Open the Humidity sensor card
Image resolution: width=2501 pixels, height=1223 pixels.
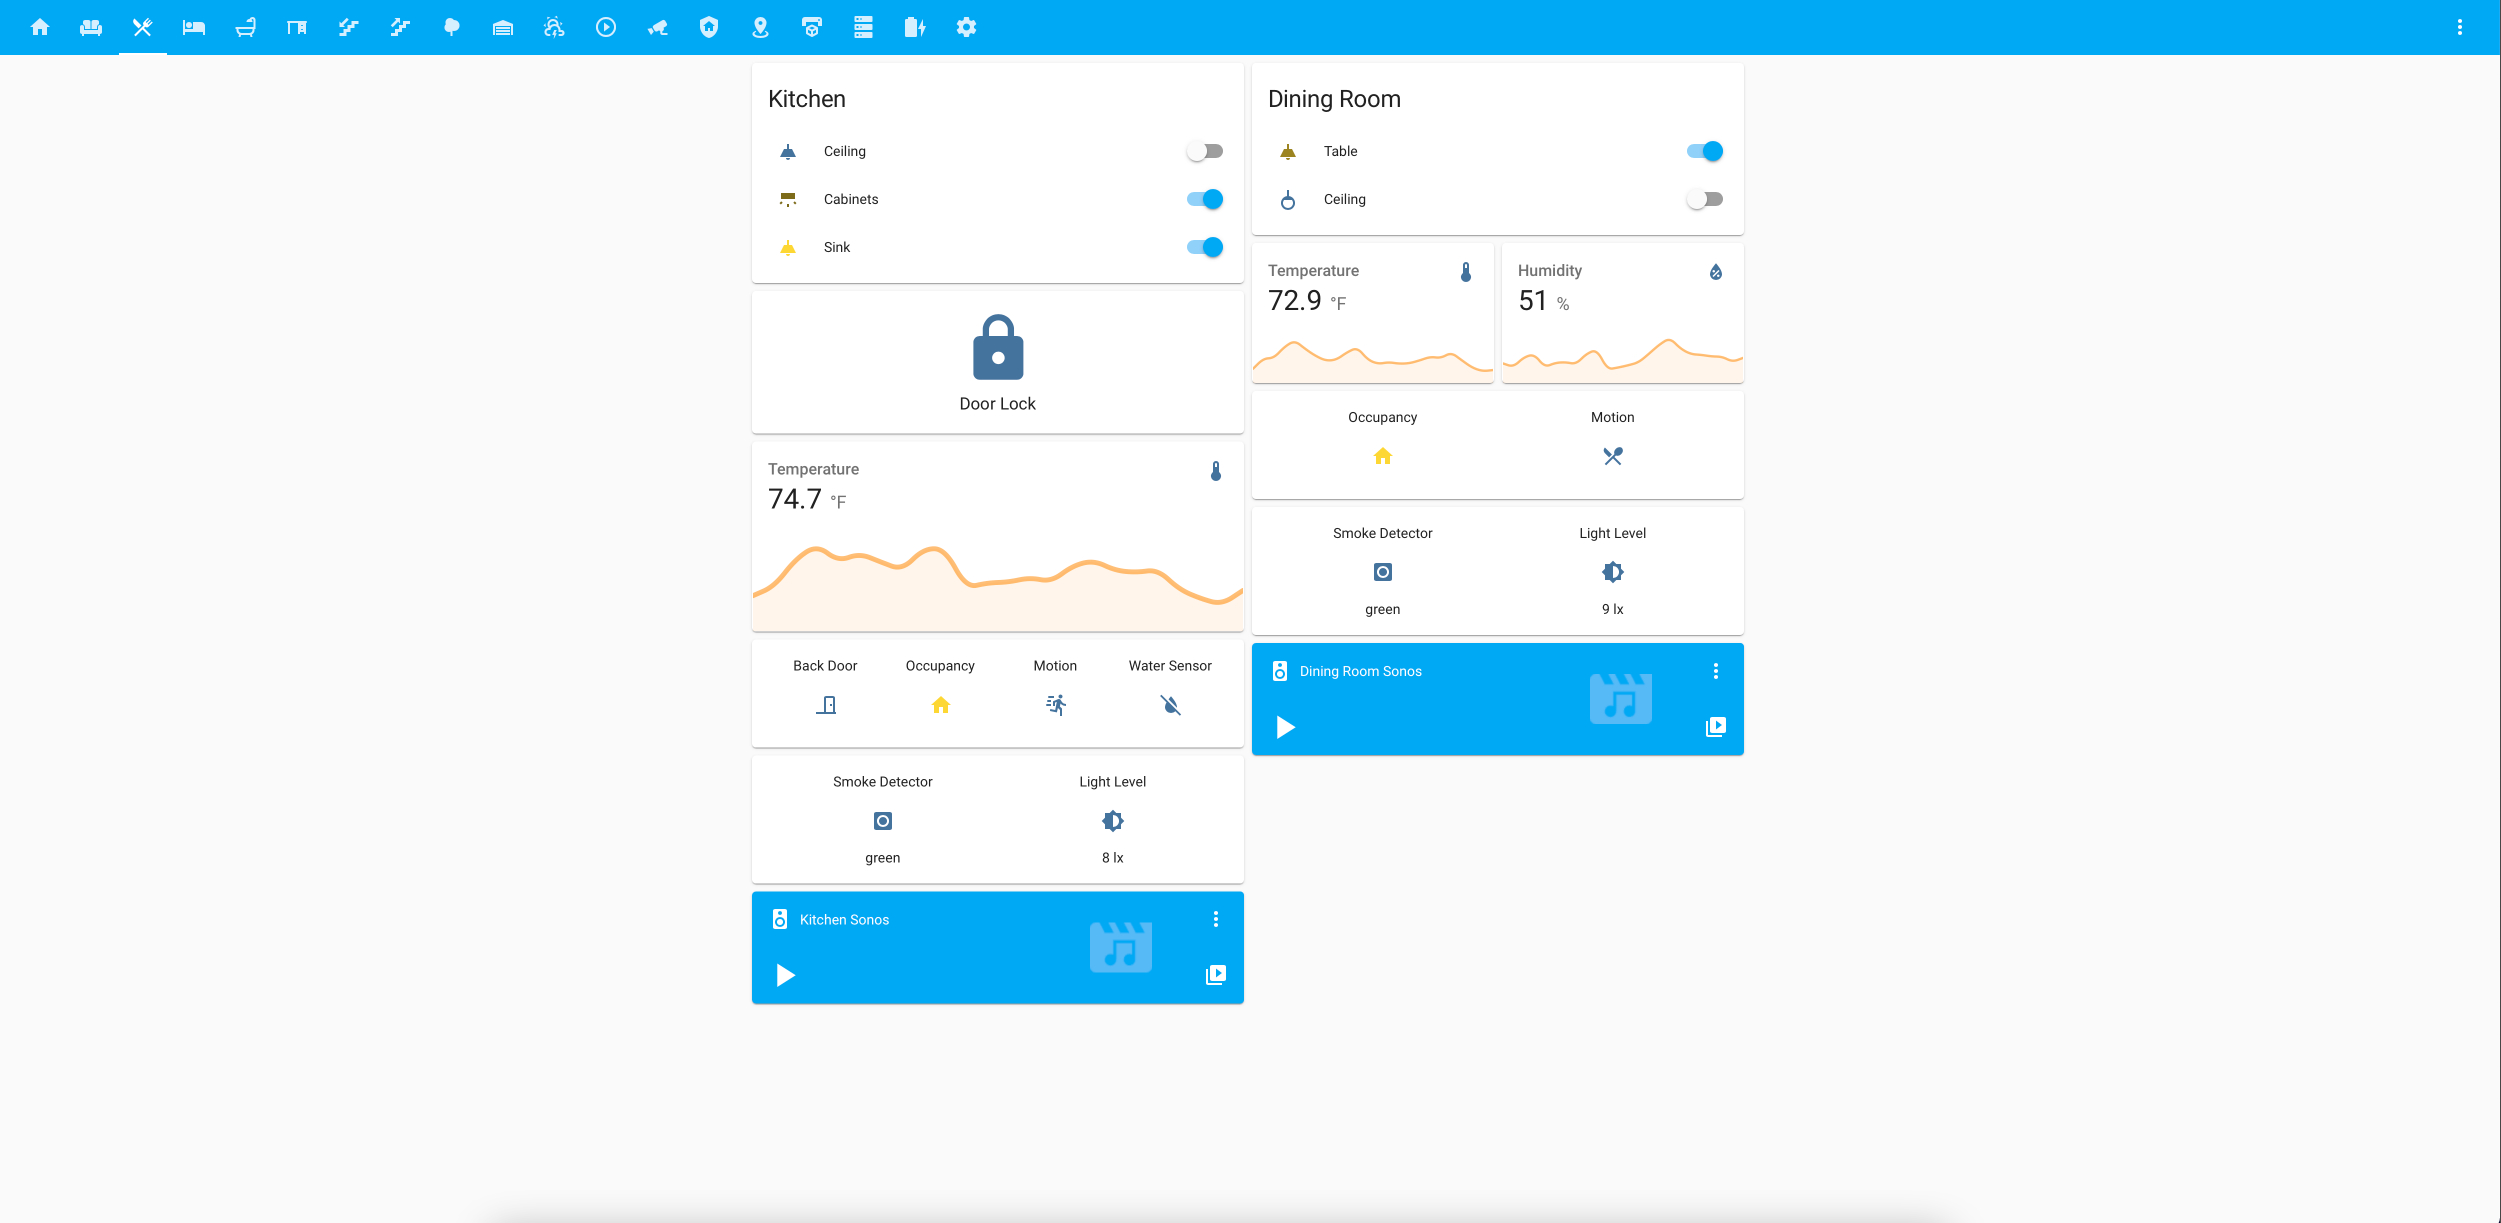tap(1622, 312)
